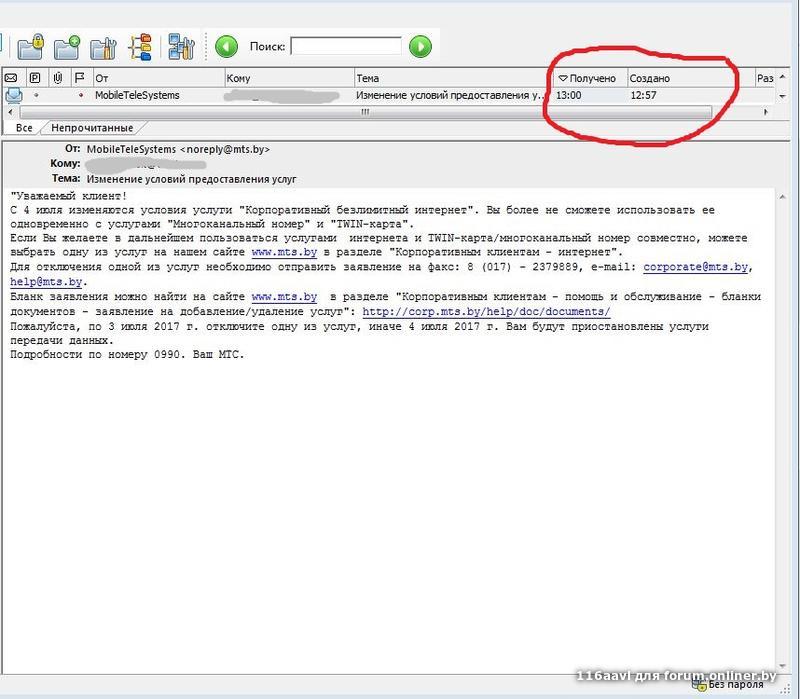This screenshot has height=699, width=800.
Task: Click the message list scroll up arrow
Action: [783, 77]
